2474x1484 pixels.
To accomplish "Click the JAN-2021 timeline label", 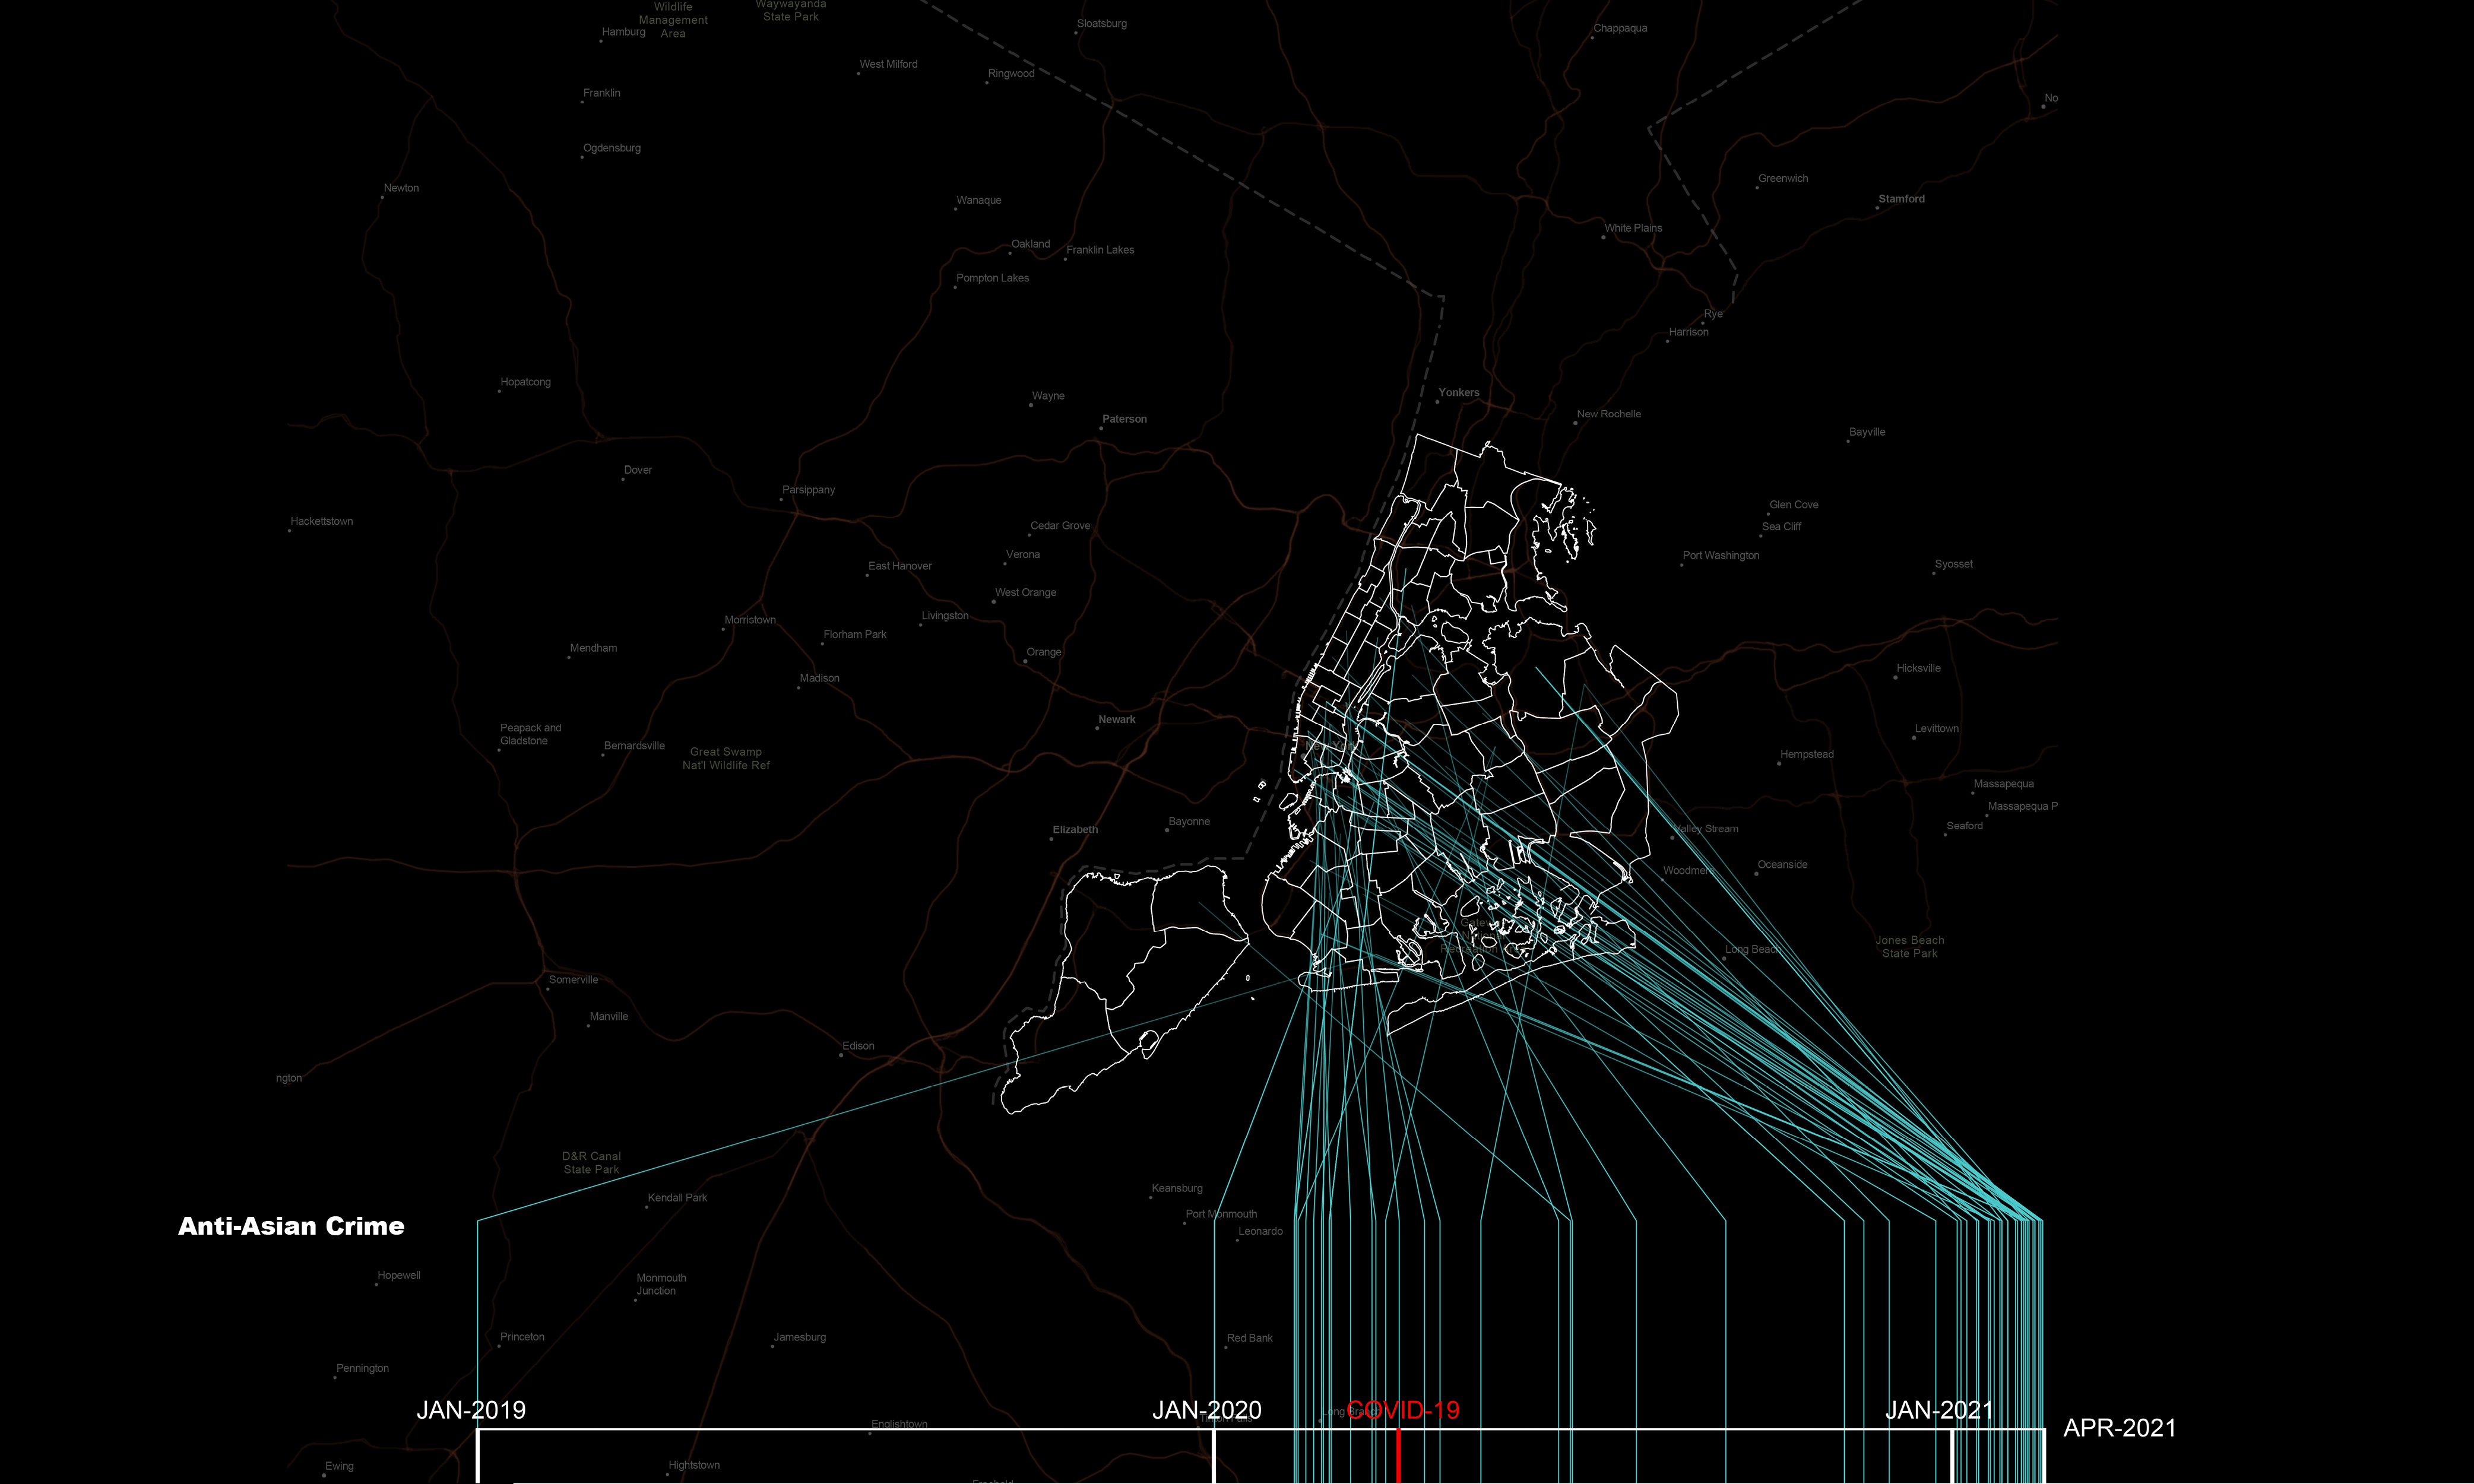I will coord(1939,1410).
